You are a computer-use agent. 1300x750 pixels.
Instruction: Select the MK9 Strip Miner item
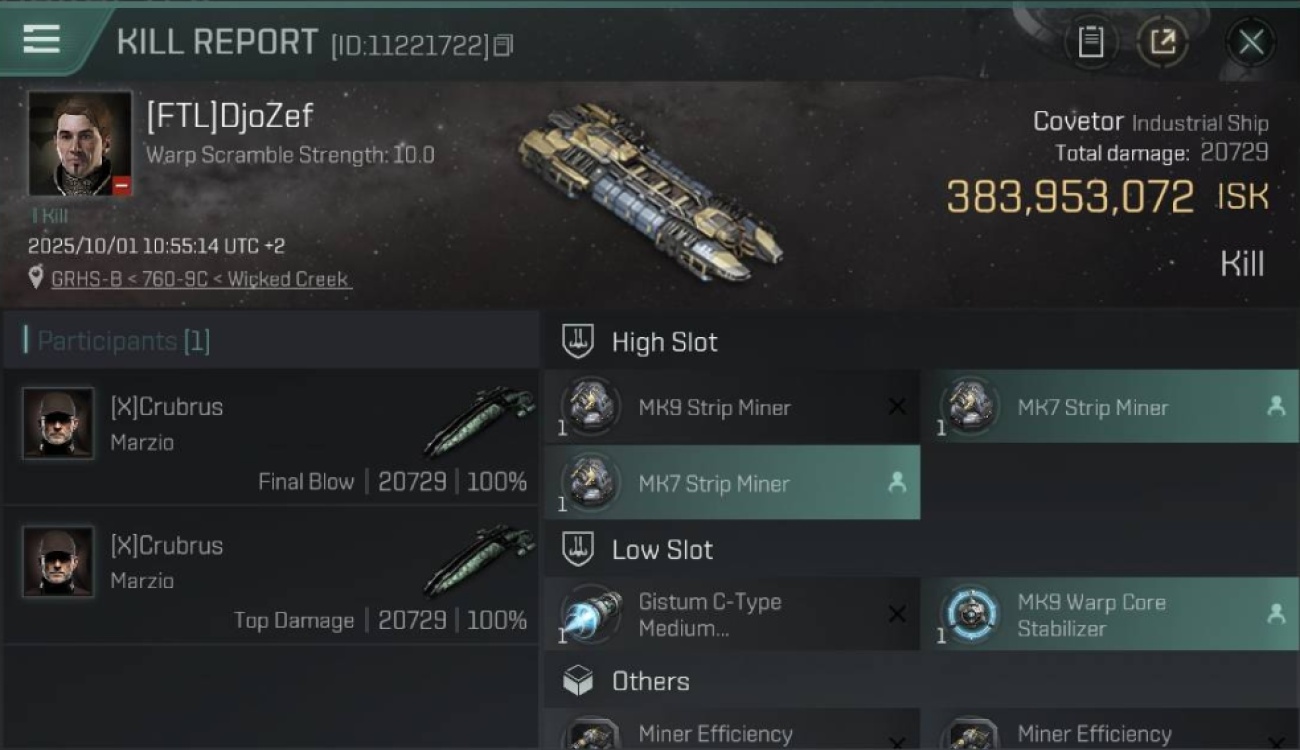714,408
